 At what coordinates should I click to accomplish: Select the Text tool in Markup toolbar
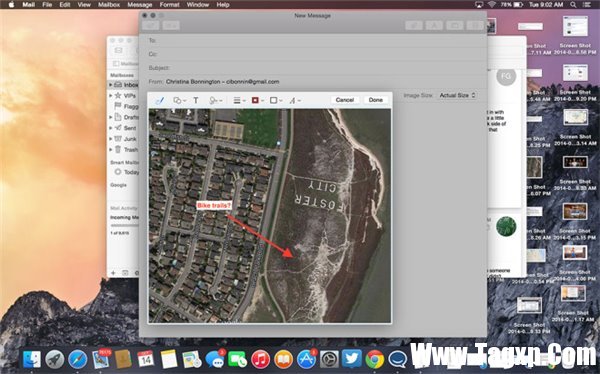[x=196, y=100]
